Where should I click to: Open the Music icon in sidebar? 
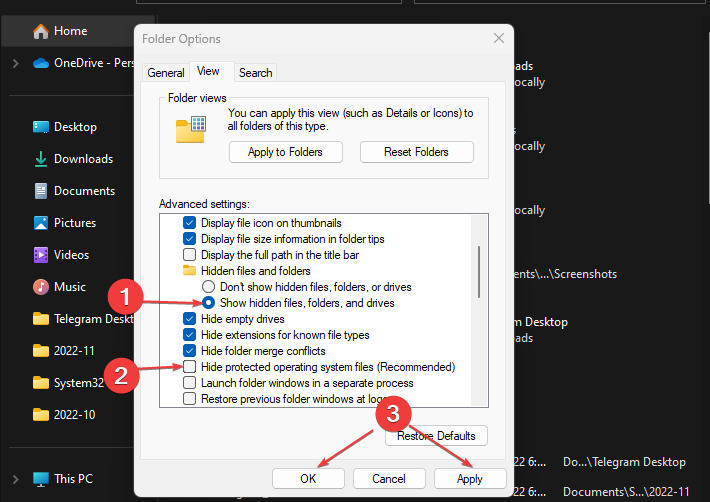41,287
